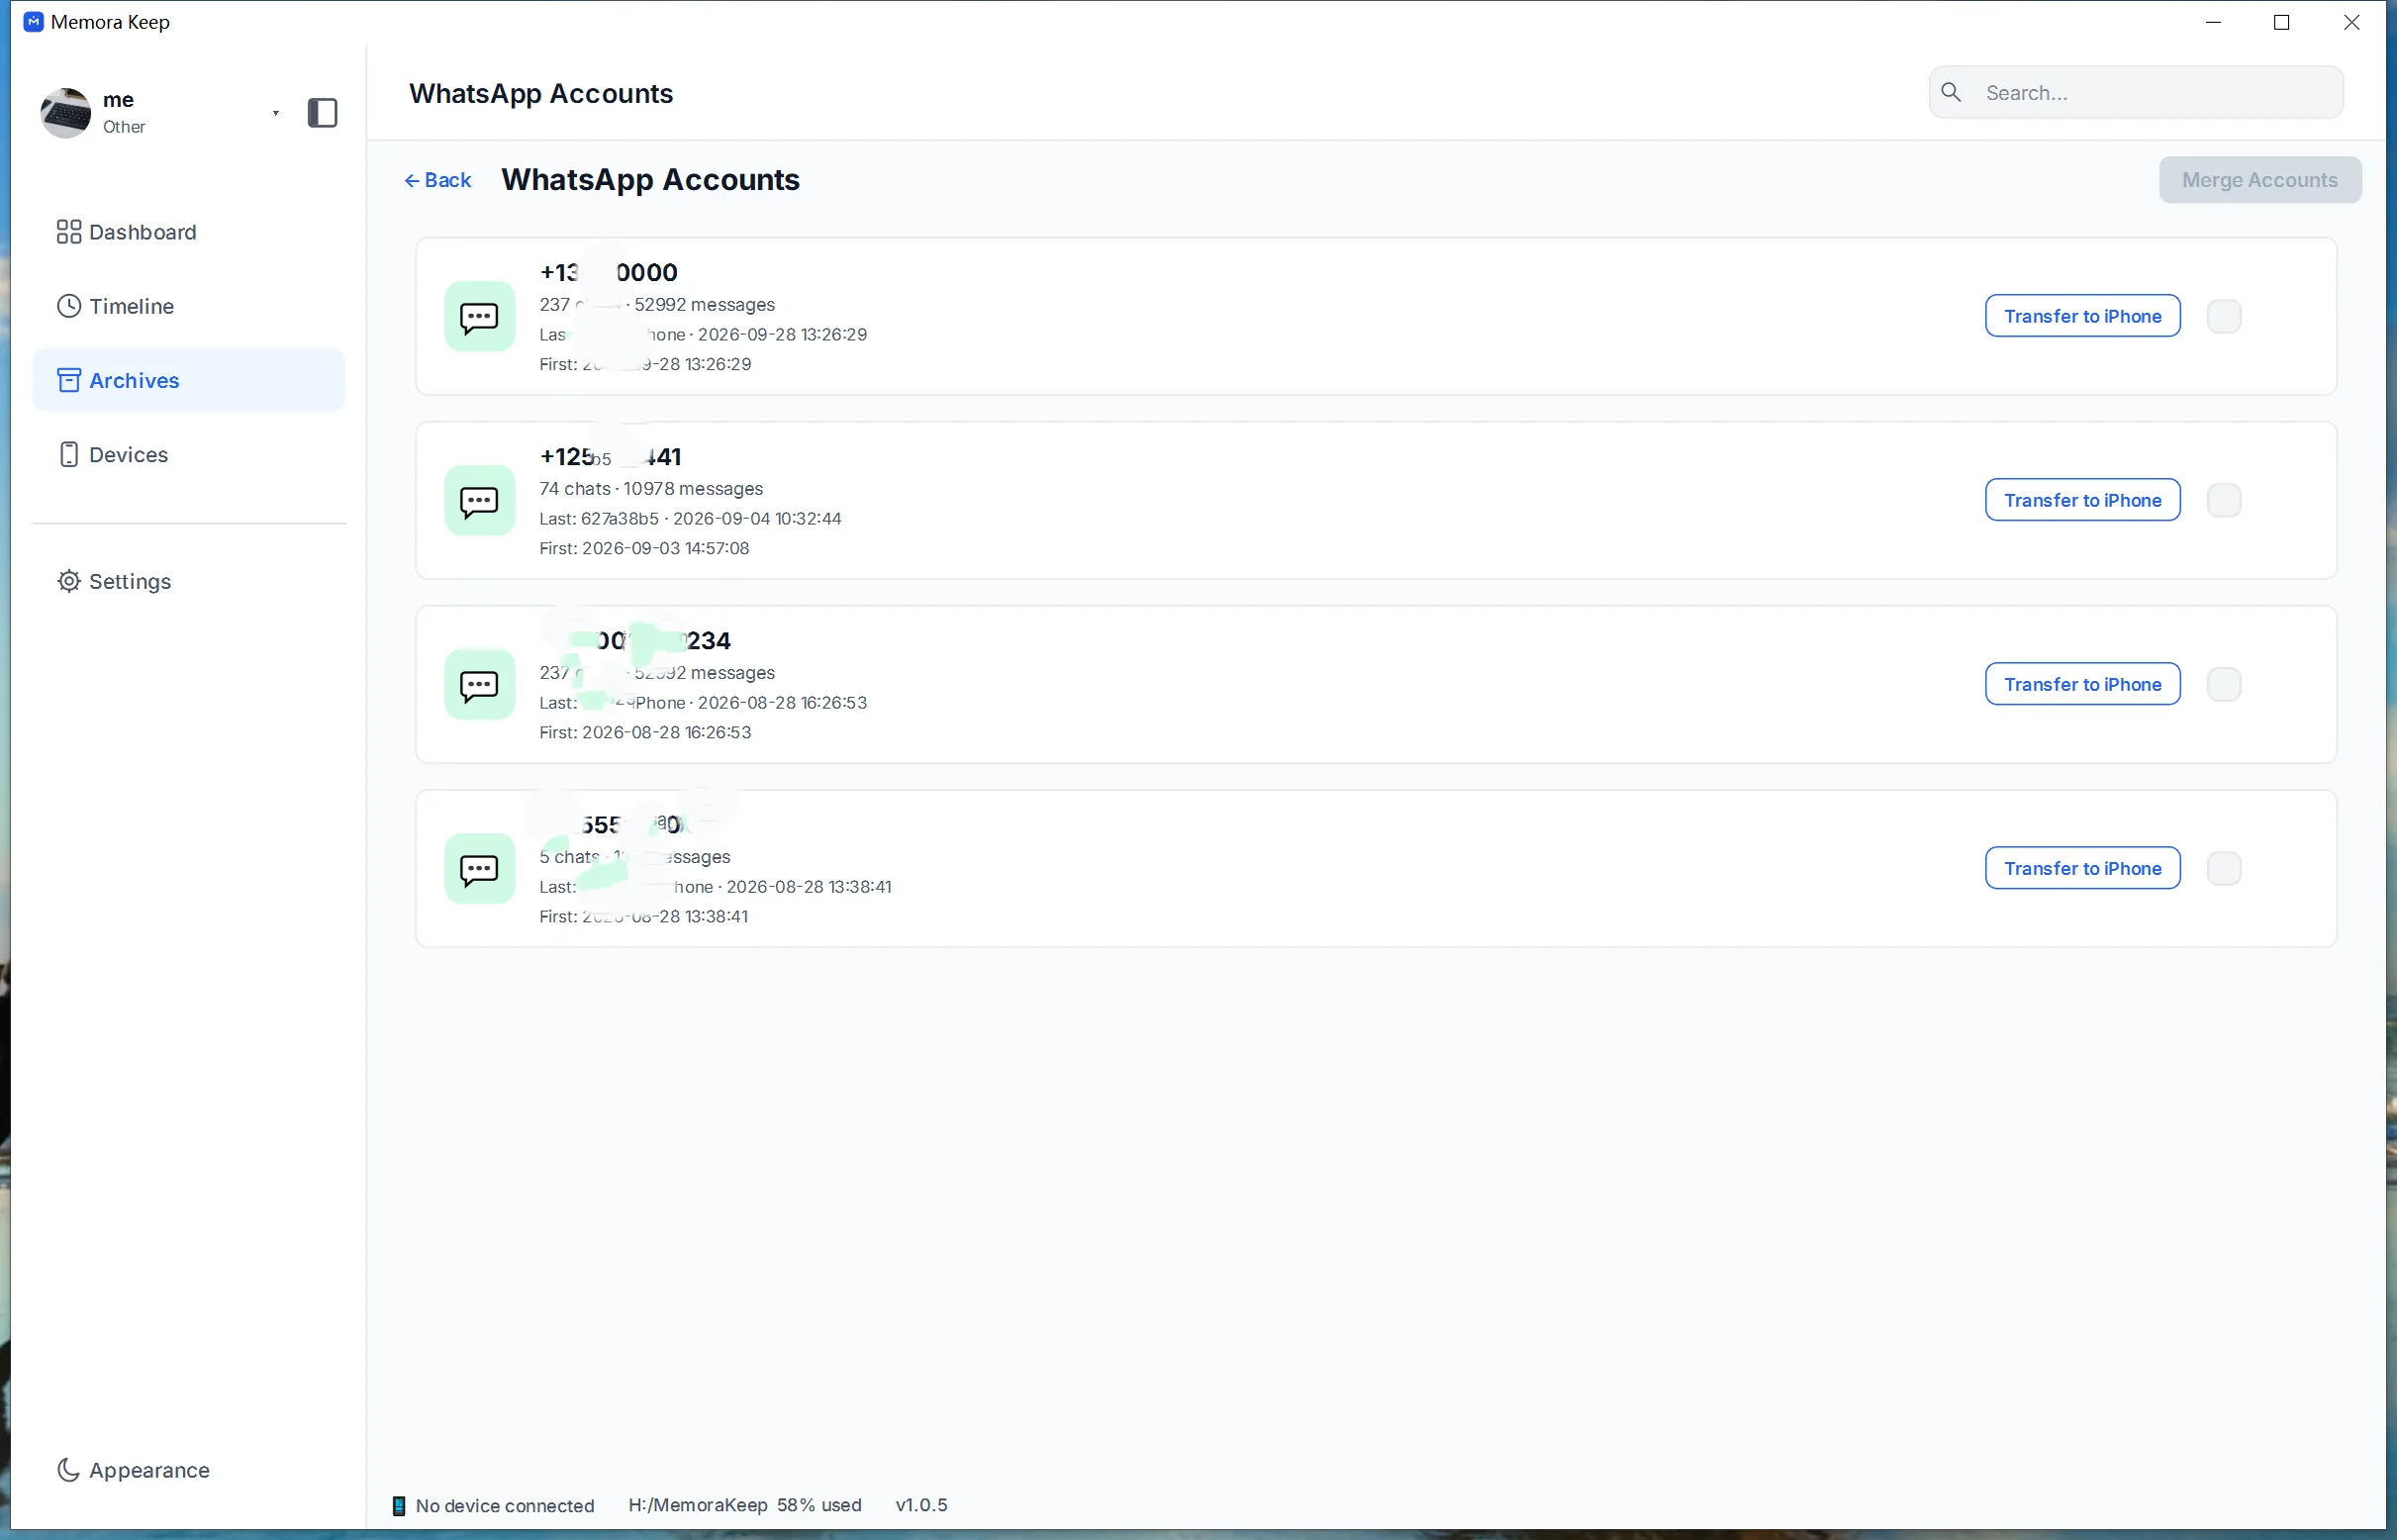Image resolution: width=2397 pixels, height=1540 pixels.
Task: Check the box for the 10978 messages account
Action: (x=2224, y=500)
